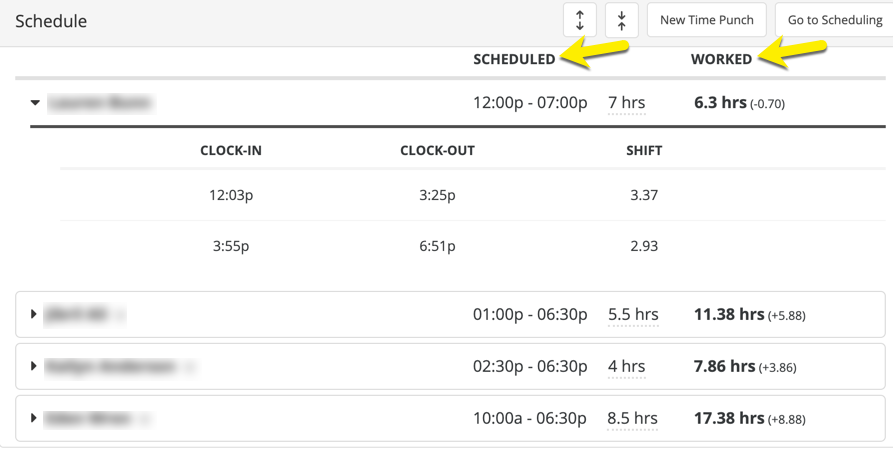Screen dimensions: 893x451
Task: Click the 17.38 hrs worked total
Action: click(729, 418)
